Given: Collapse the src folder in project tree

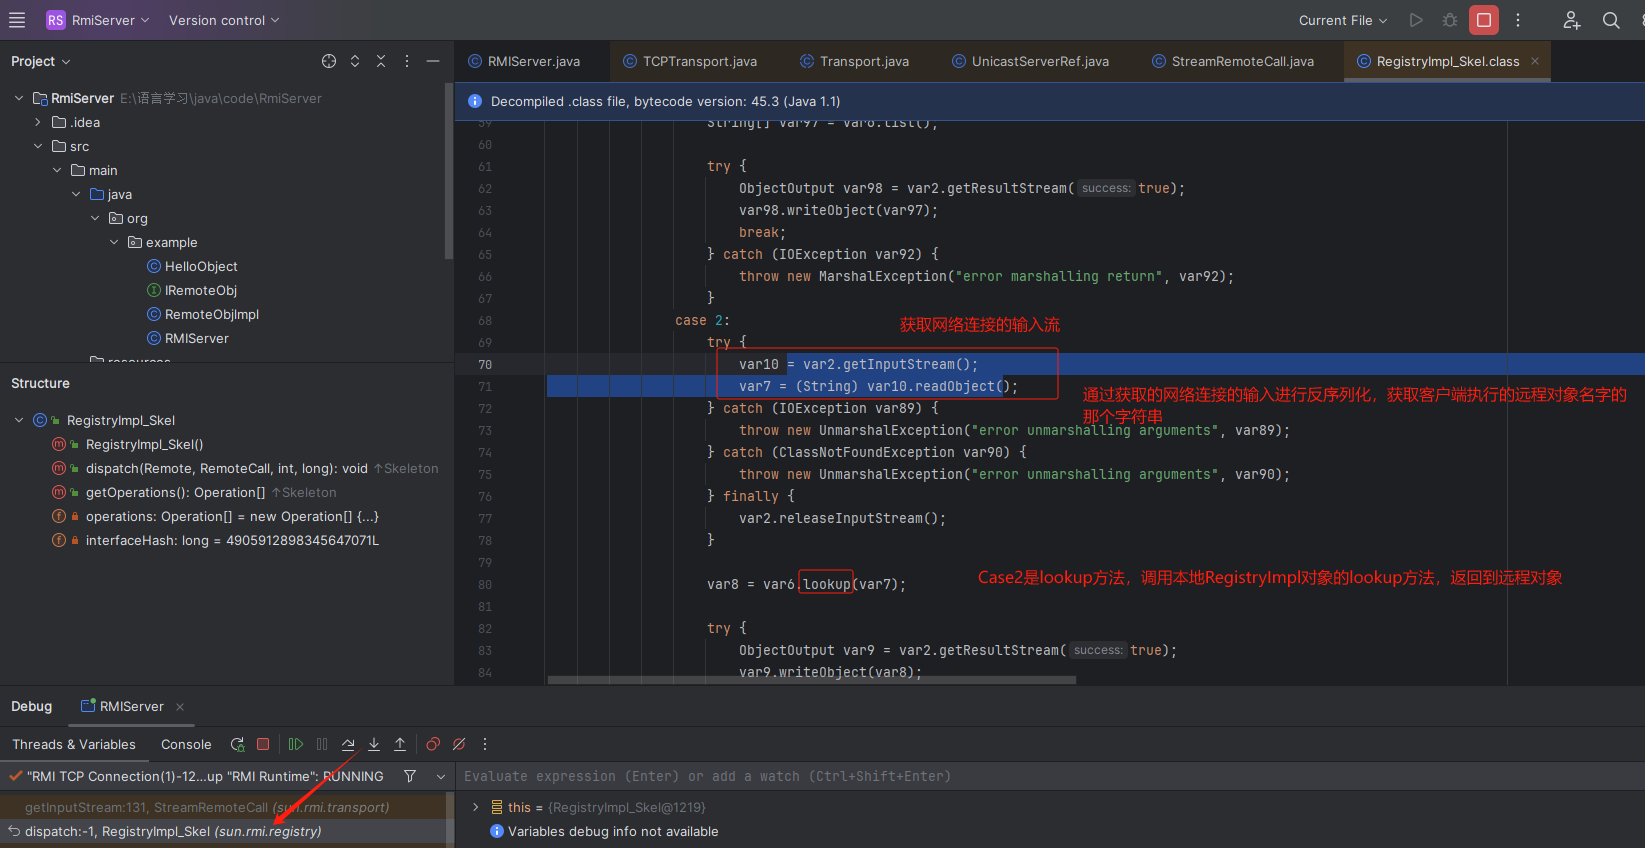Looking at the screenshot, I should coord(38,146).
